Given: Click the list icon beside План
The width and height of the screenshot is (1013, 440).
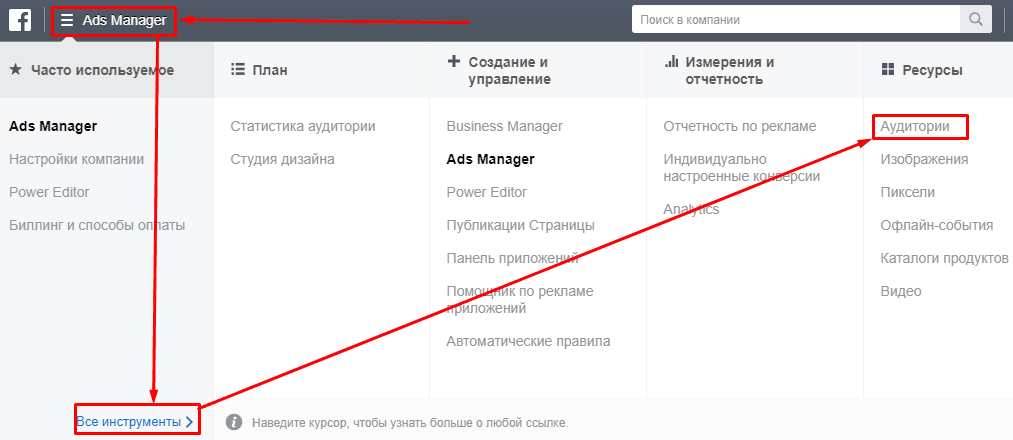Looking at the screenshot, I should click(237, 70).
